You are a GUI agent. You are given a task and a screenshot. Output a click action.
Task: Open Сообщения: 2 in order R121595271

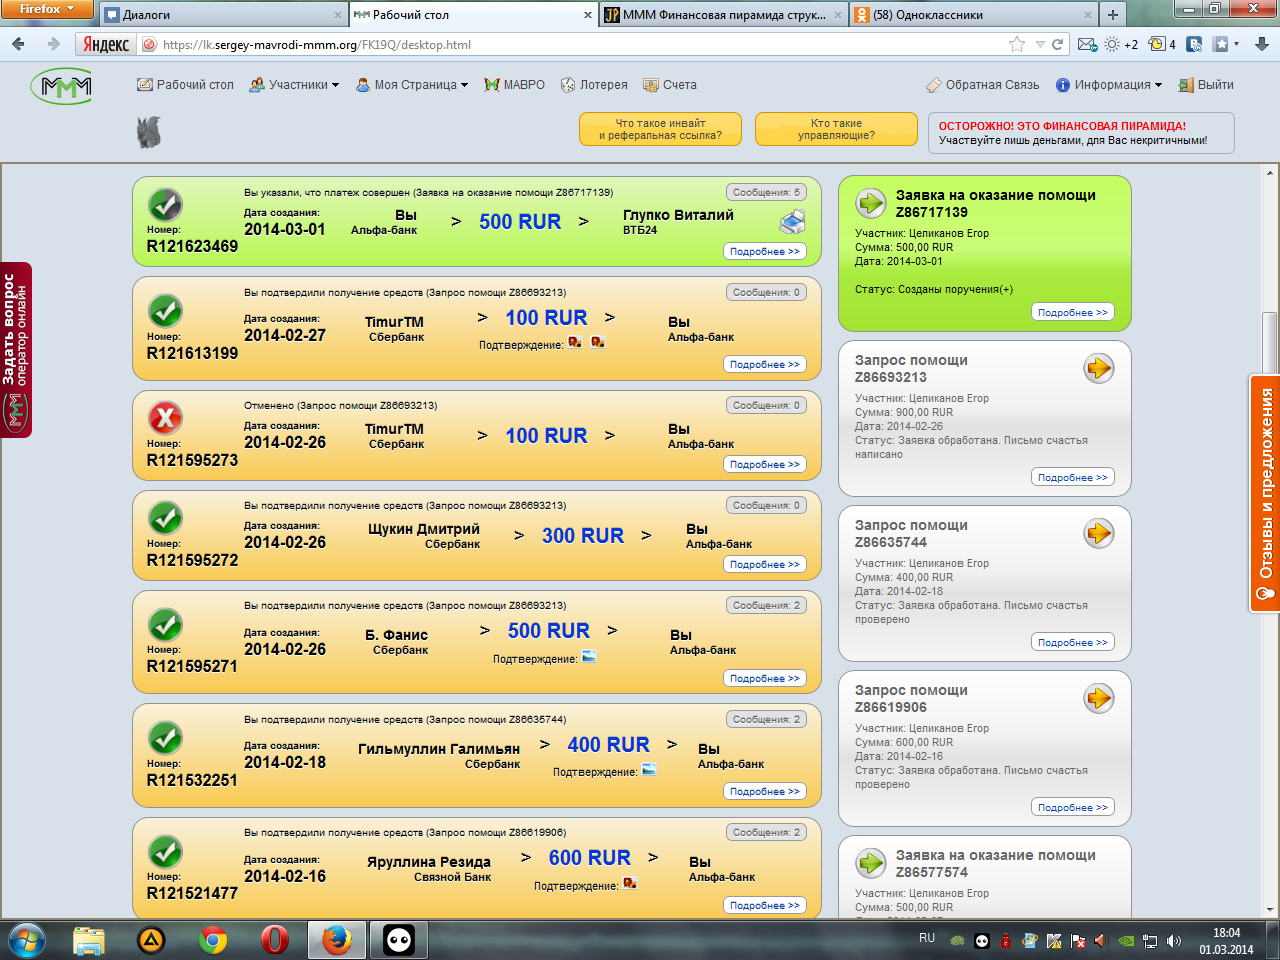point(766,605)
